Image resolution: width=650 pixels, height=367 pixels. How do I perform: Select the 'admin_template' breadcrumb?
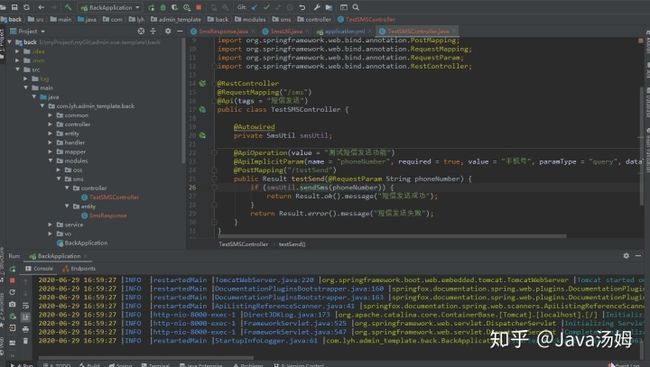click(x=176, y=19)
